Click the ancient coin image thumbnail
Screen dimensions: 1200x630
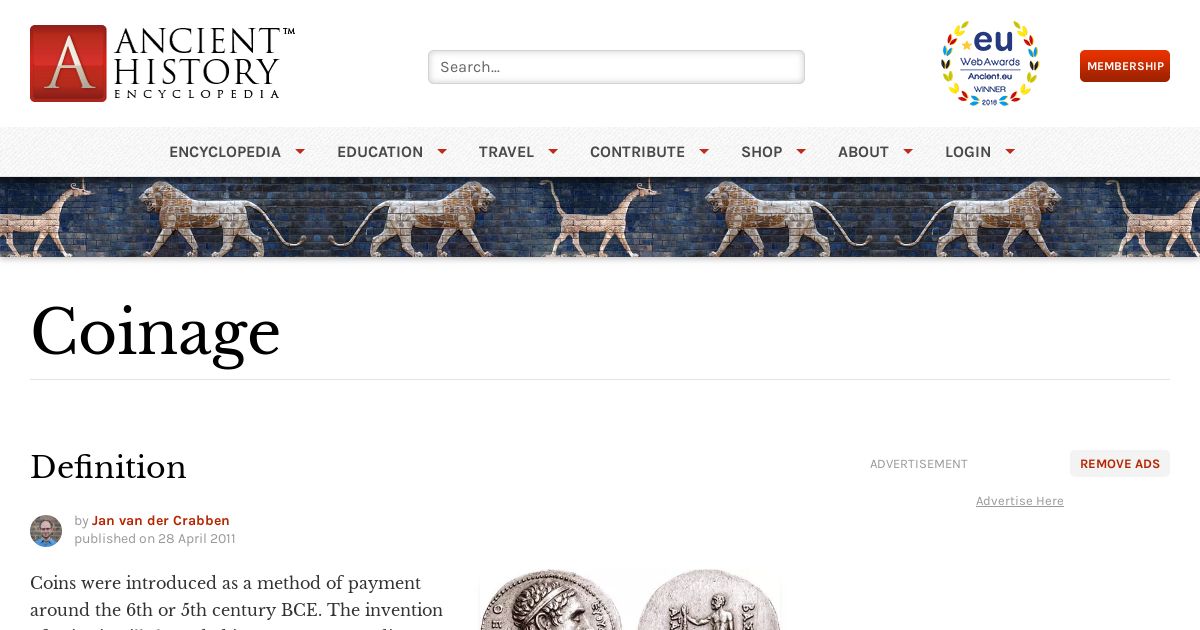630,599
